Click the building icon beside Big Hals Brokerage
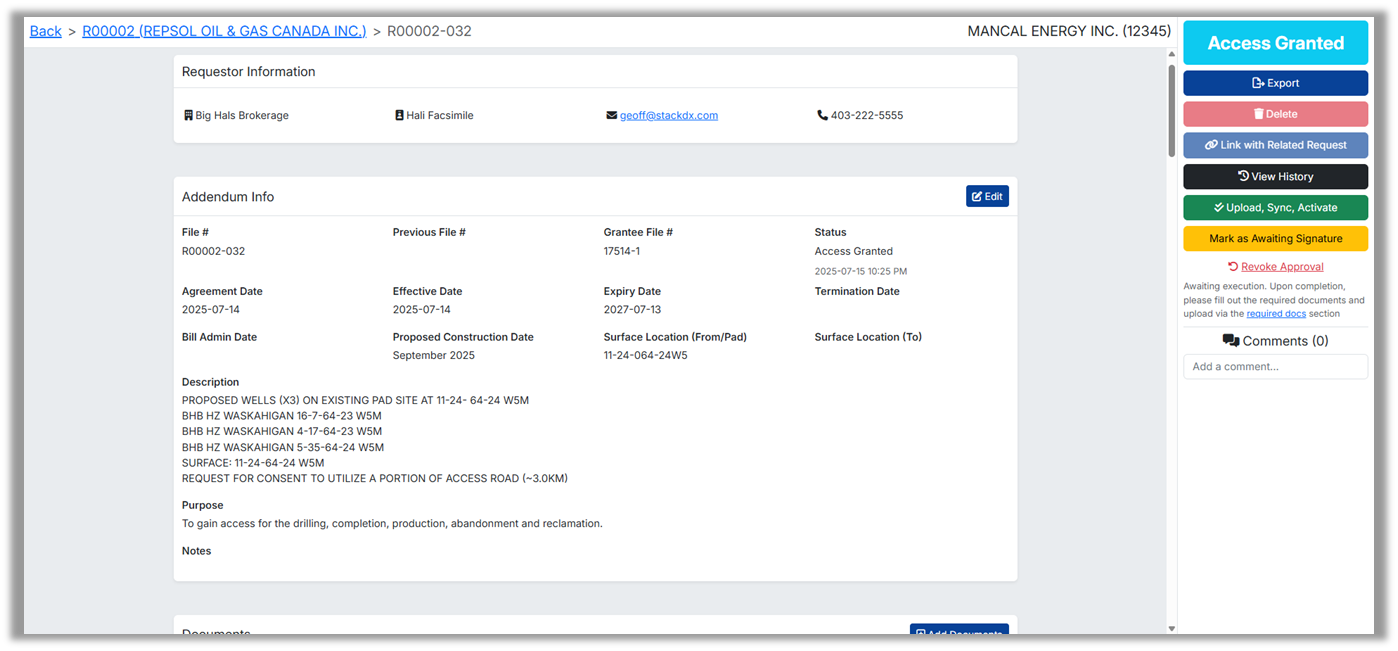Screen dimensions: 1398x651 (x=188, y=116)
